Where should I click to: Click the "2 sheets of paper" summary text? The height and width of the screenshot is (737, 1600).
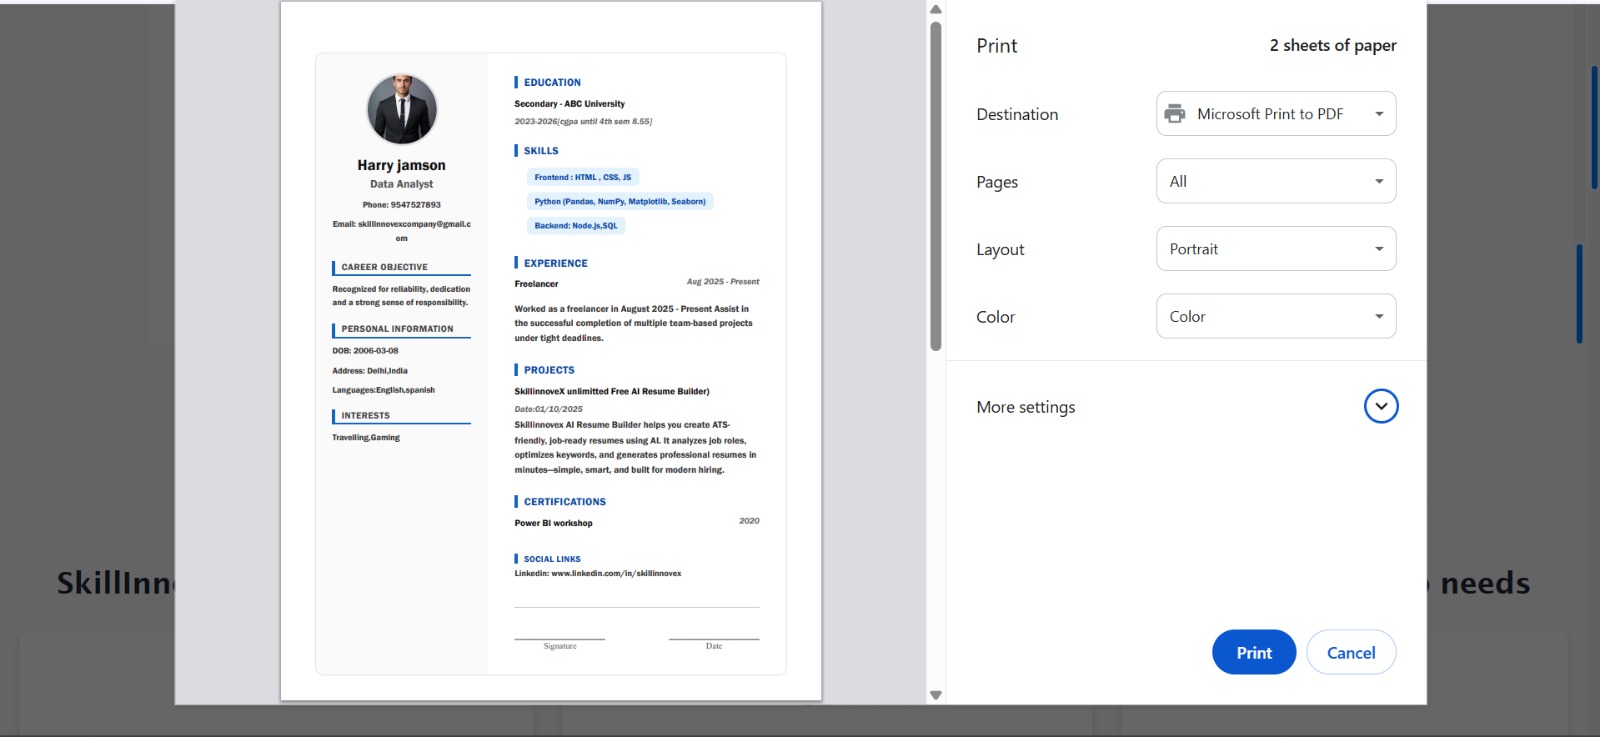1332,46
